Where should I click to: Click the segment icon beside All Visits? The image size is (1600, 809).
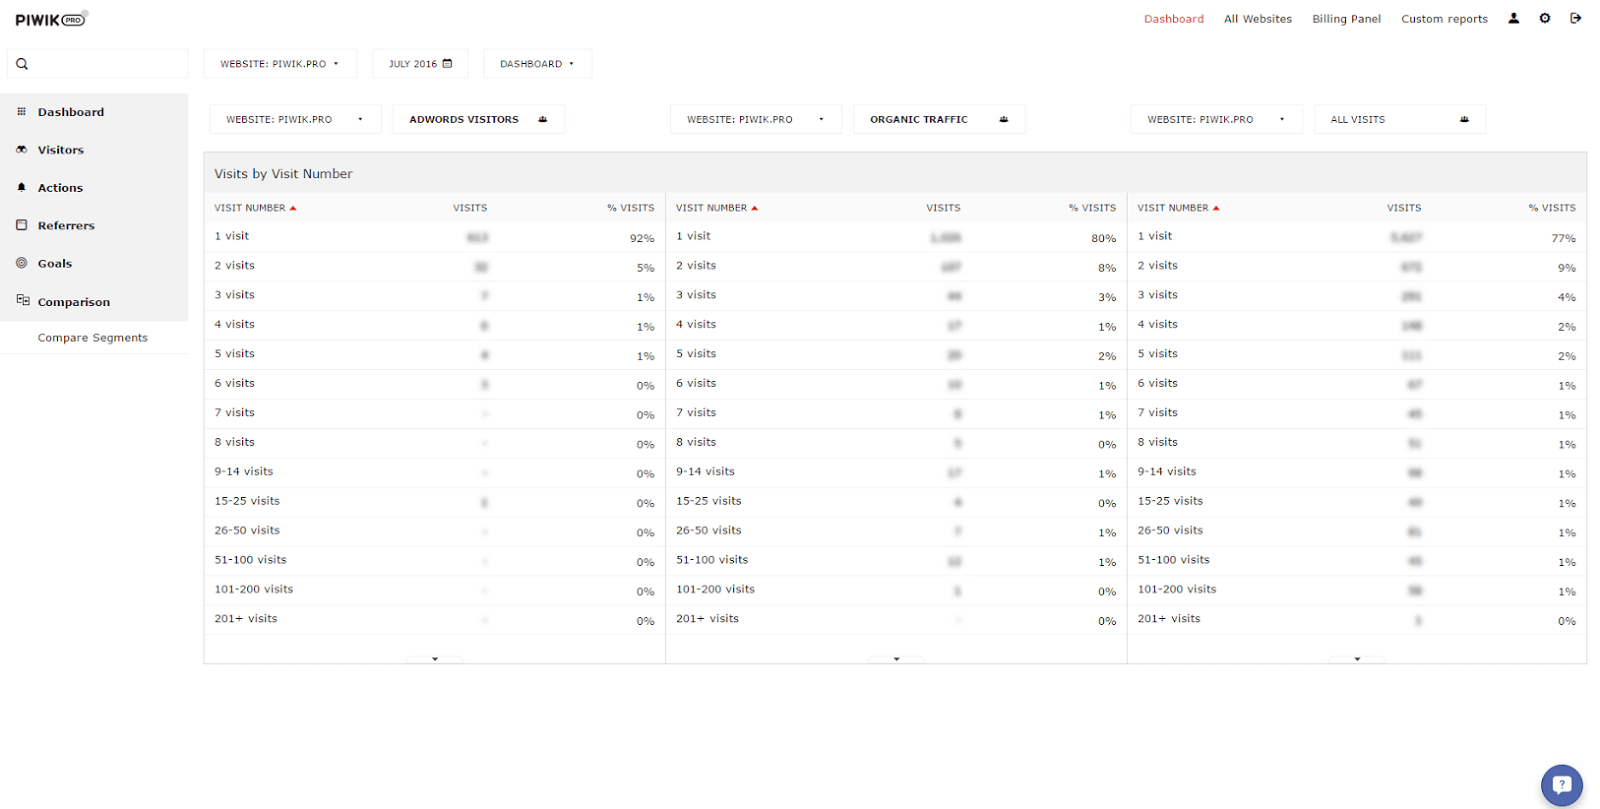click(1464, 119)
